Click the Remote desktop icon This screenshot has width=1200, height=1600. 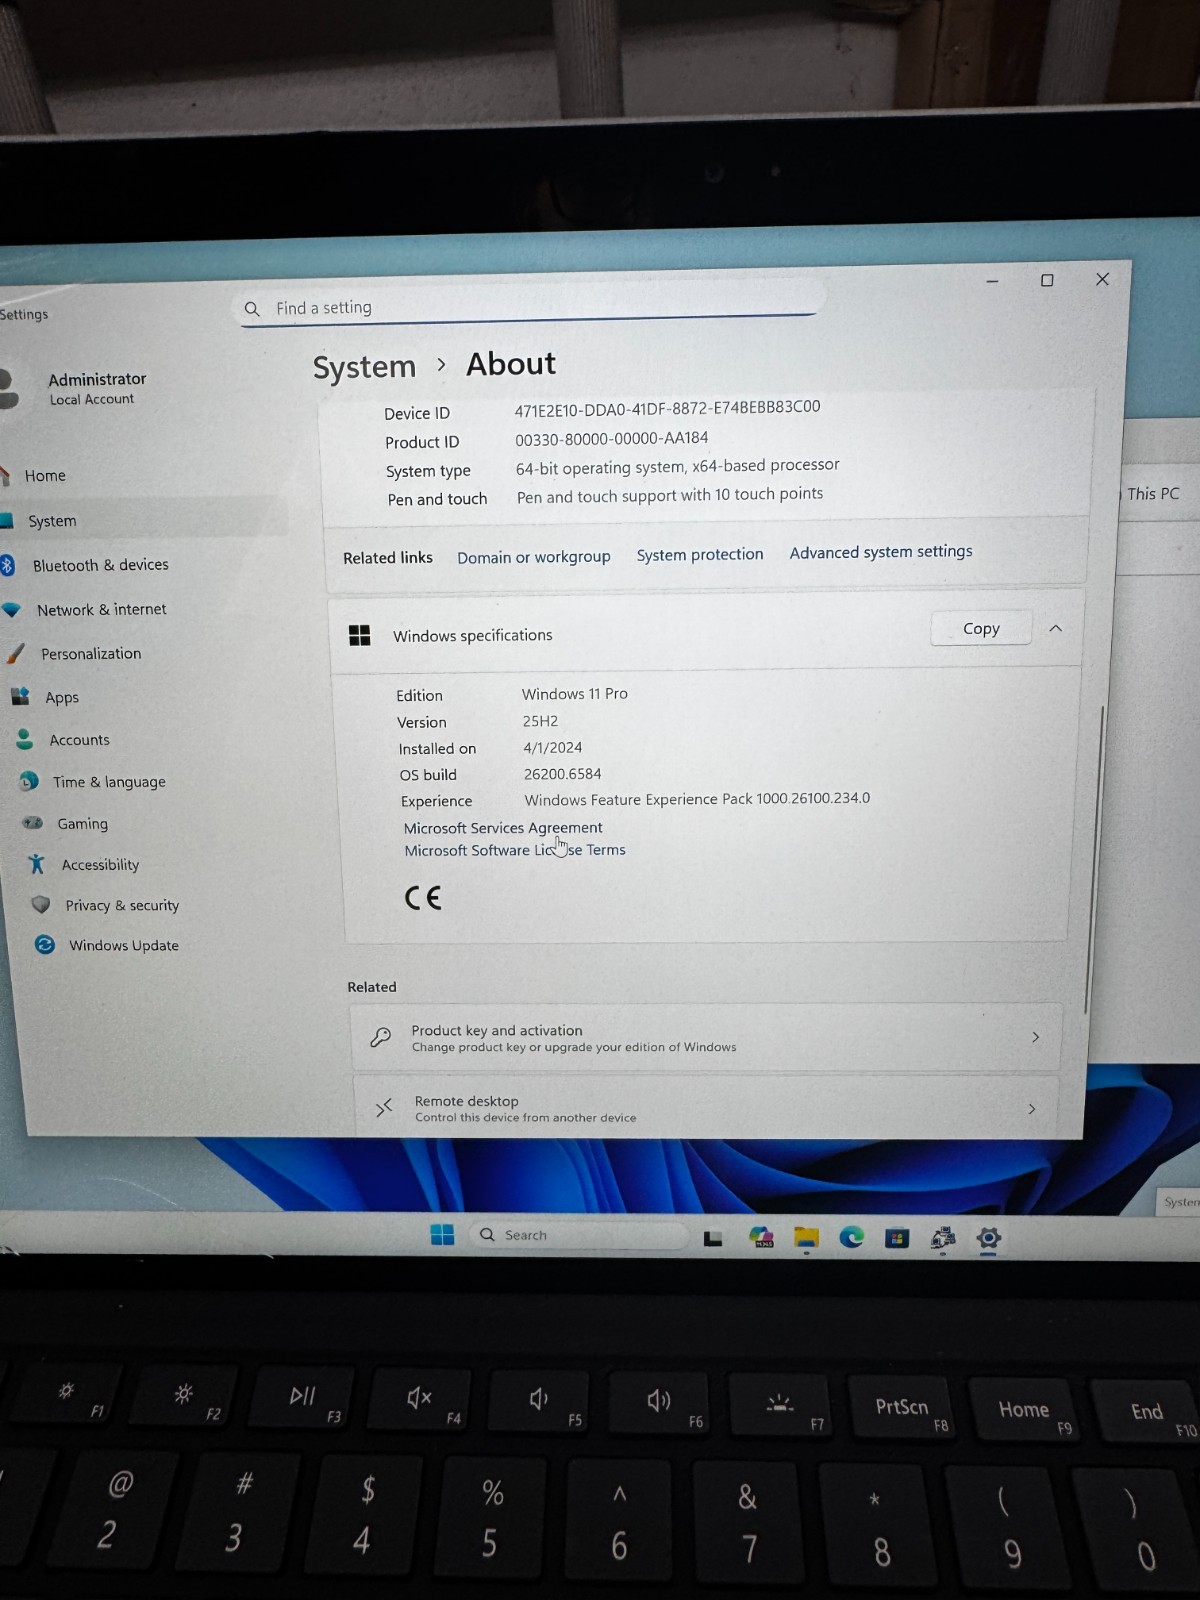pos(384,1107)
